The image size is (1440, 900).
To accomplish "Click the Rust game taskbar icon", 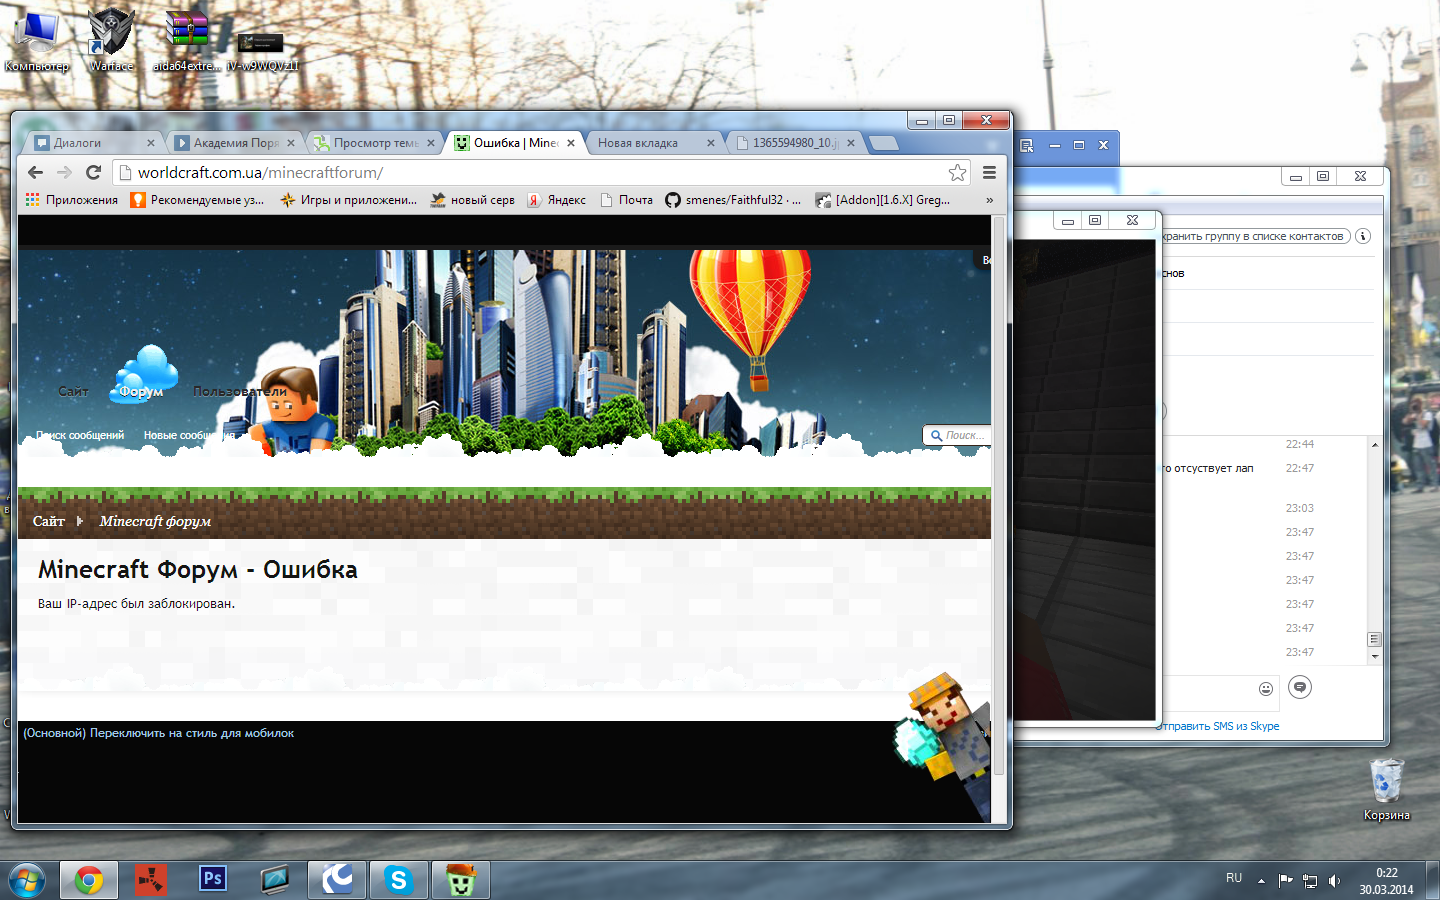I will (151, 880).
